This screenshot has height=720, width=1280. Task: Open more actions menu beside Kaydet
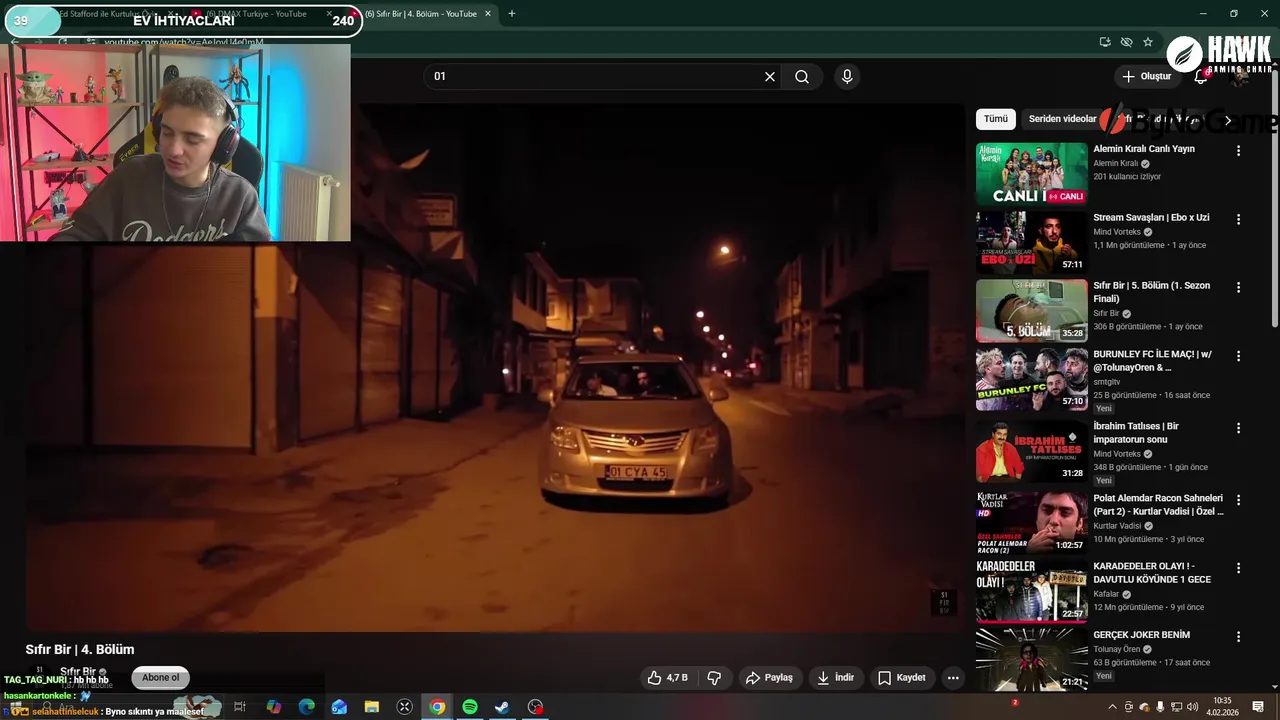953,677
